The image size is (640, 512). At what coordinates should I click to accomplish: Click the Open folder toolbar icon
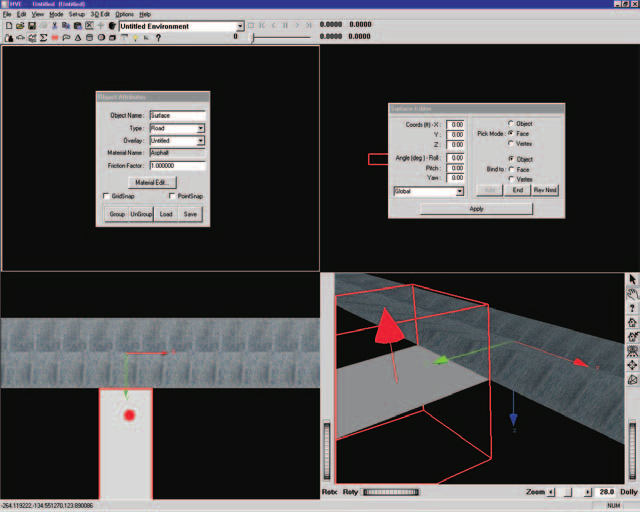[20, 26]
